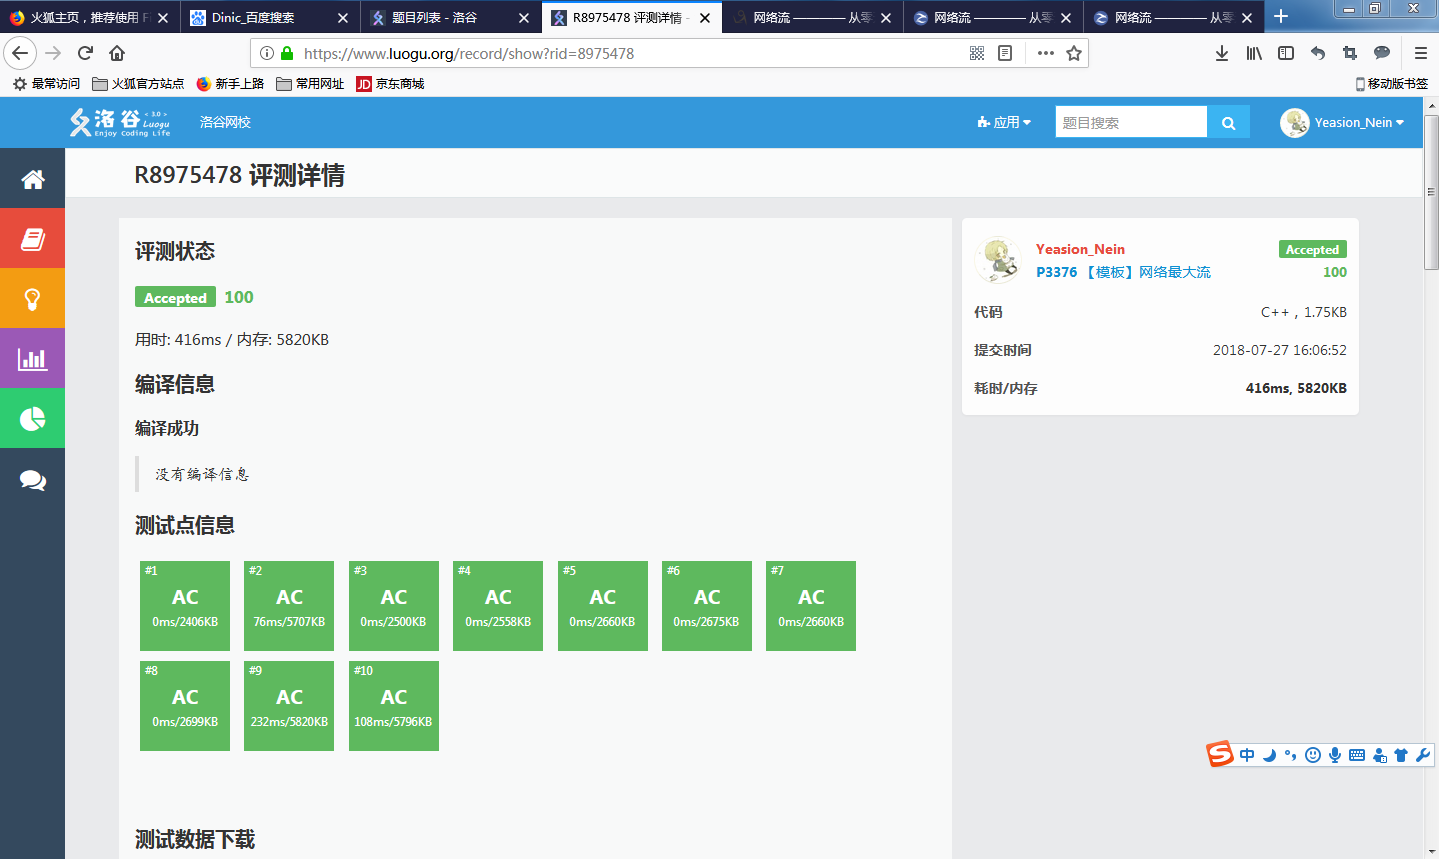Select test point #2 76ms tile
The image size is (1439, 859).
point(289,606)
